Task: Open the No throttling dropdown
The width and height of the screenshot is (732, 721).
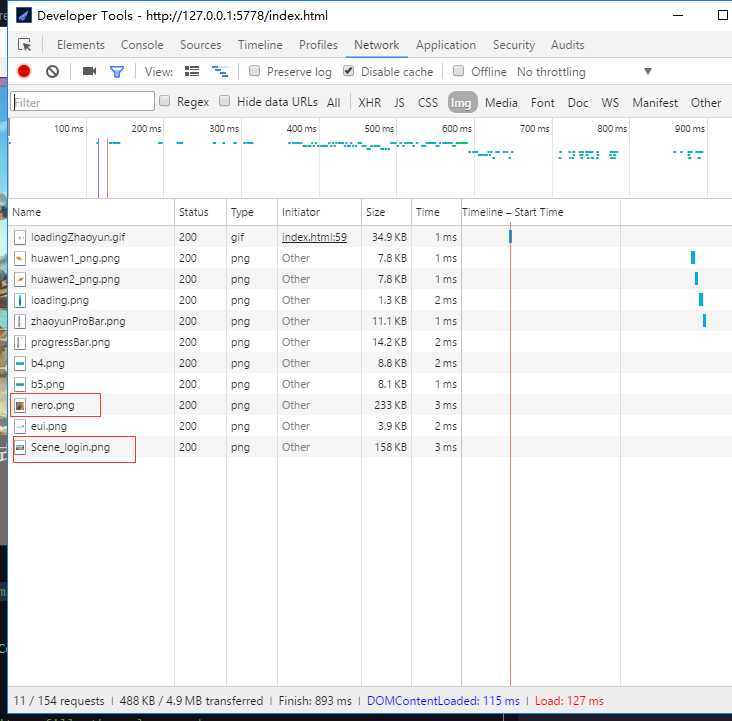Action: (x=584, y=72)
